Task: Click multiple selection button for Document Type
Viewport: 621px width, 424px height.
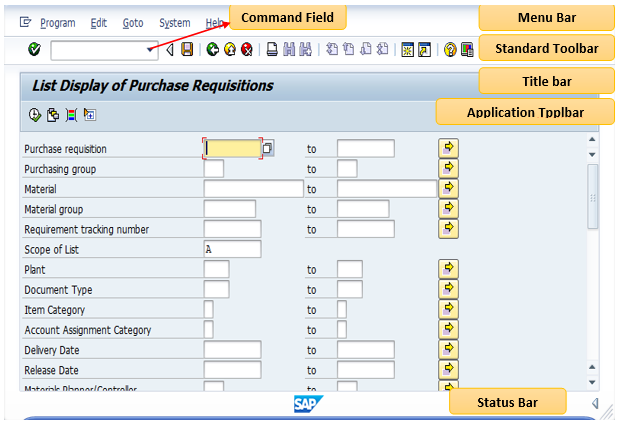Action: [448, 289]
